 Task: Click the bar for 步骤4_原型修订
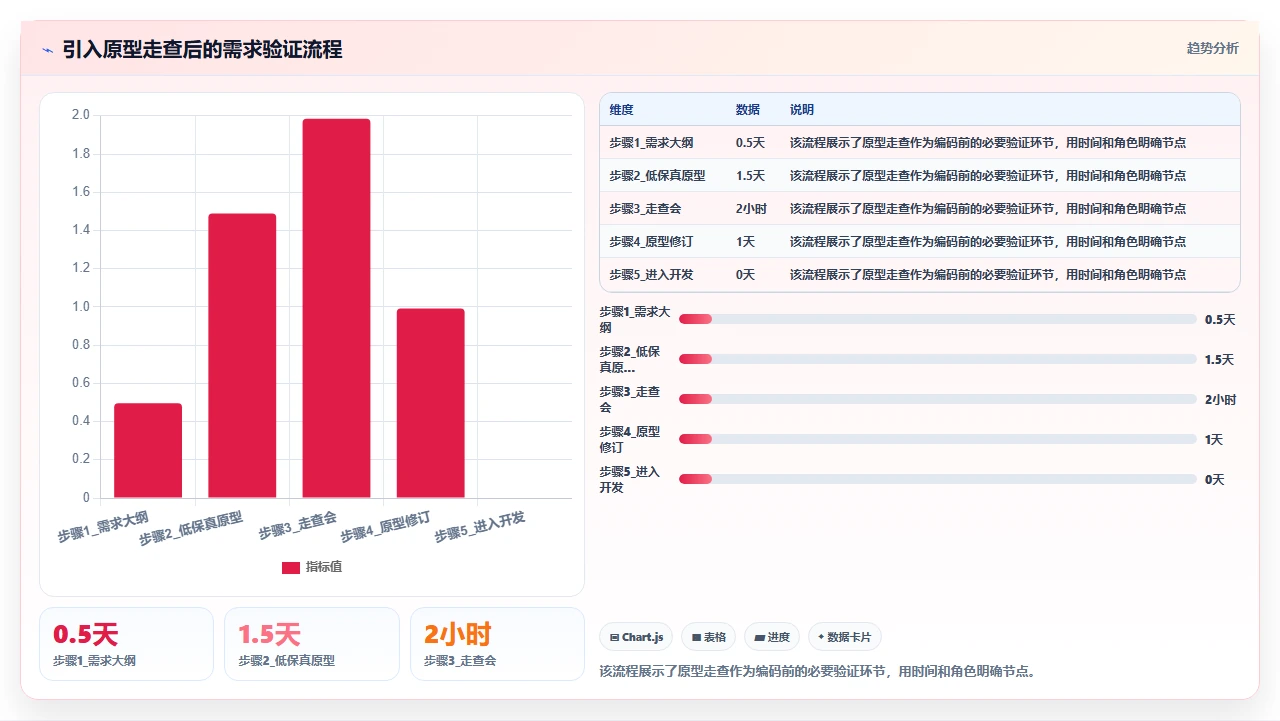point(430,403)
